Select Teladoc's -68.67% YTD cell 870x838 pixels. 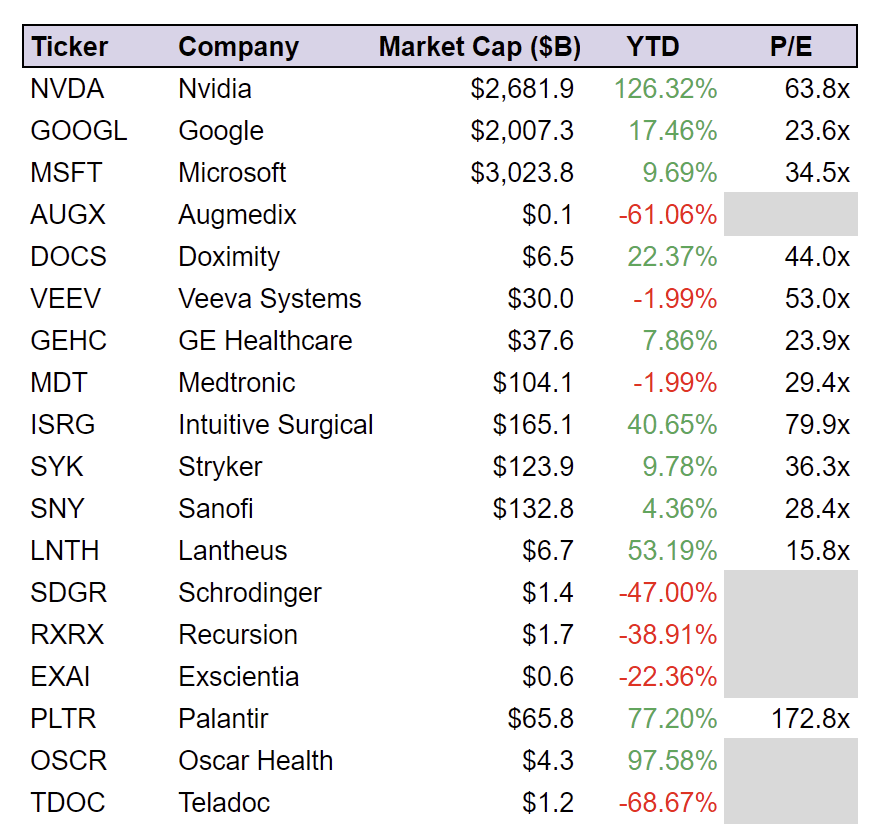pos(668,803)
